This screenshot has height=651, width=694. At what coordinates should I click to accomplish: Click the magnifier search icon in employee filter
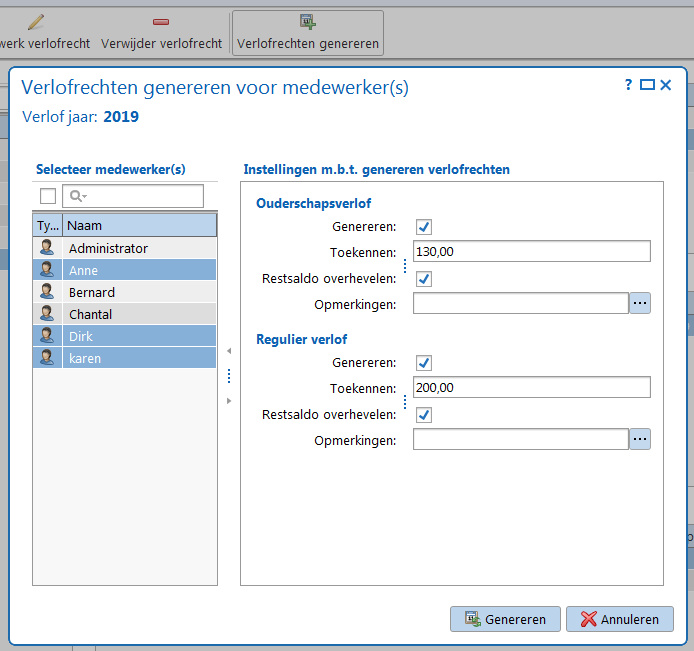78,196
